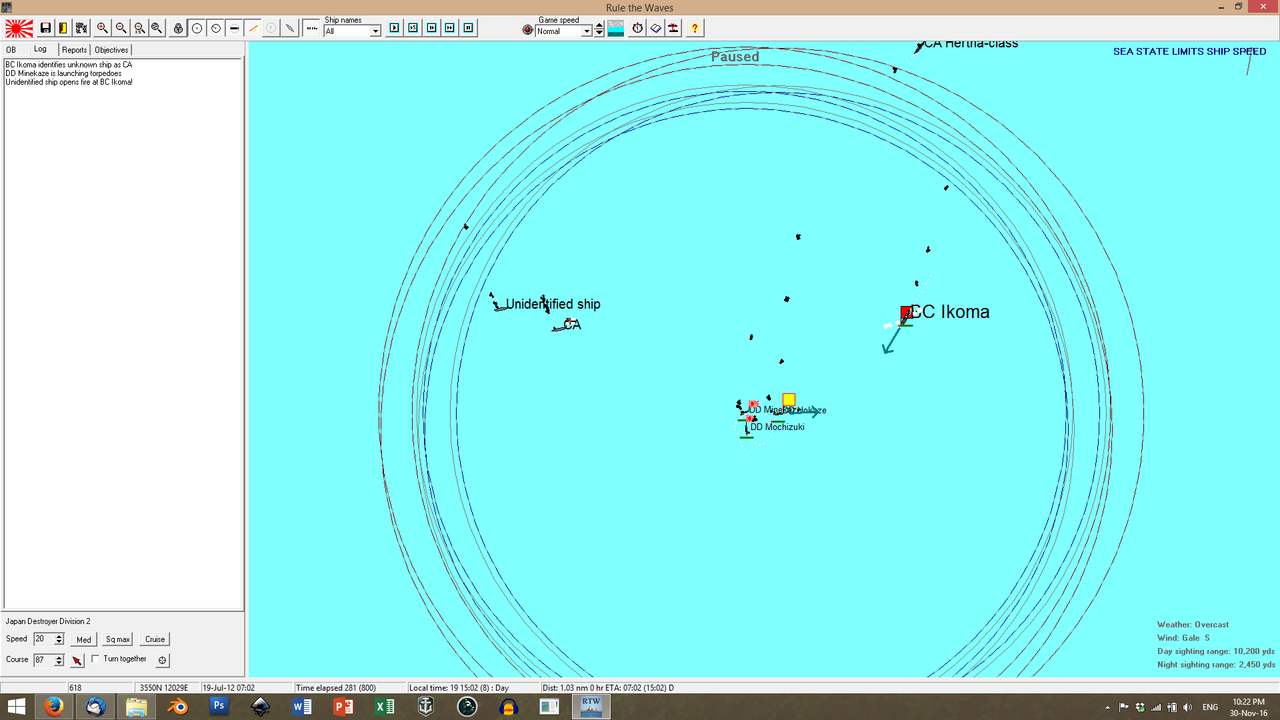
Task: Click the Unidentified ship label on map
Action: (553, 304)
